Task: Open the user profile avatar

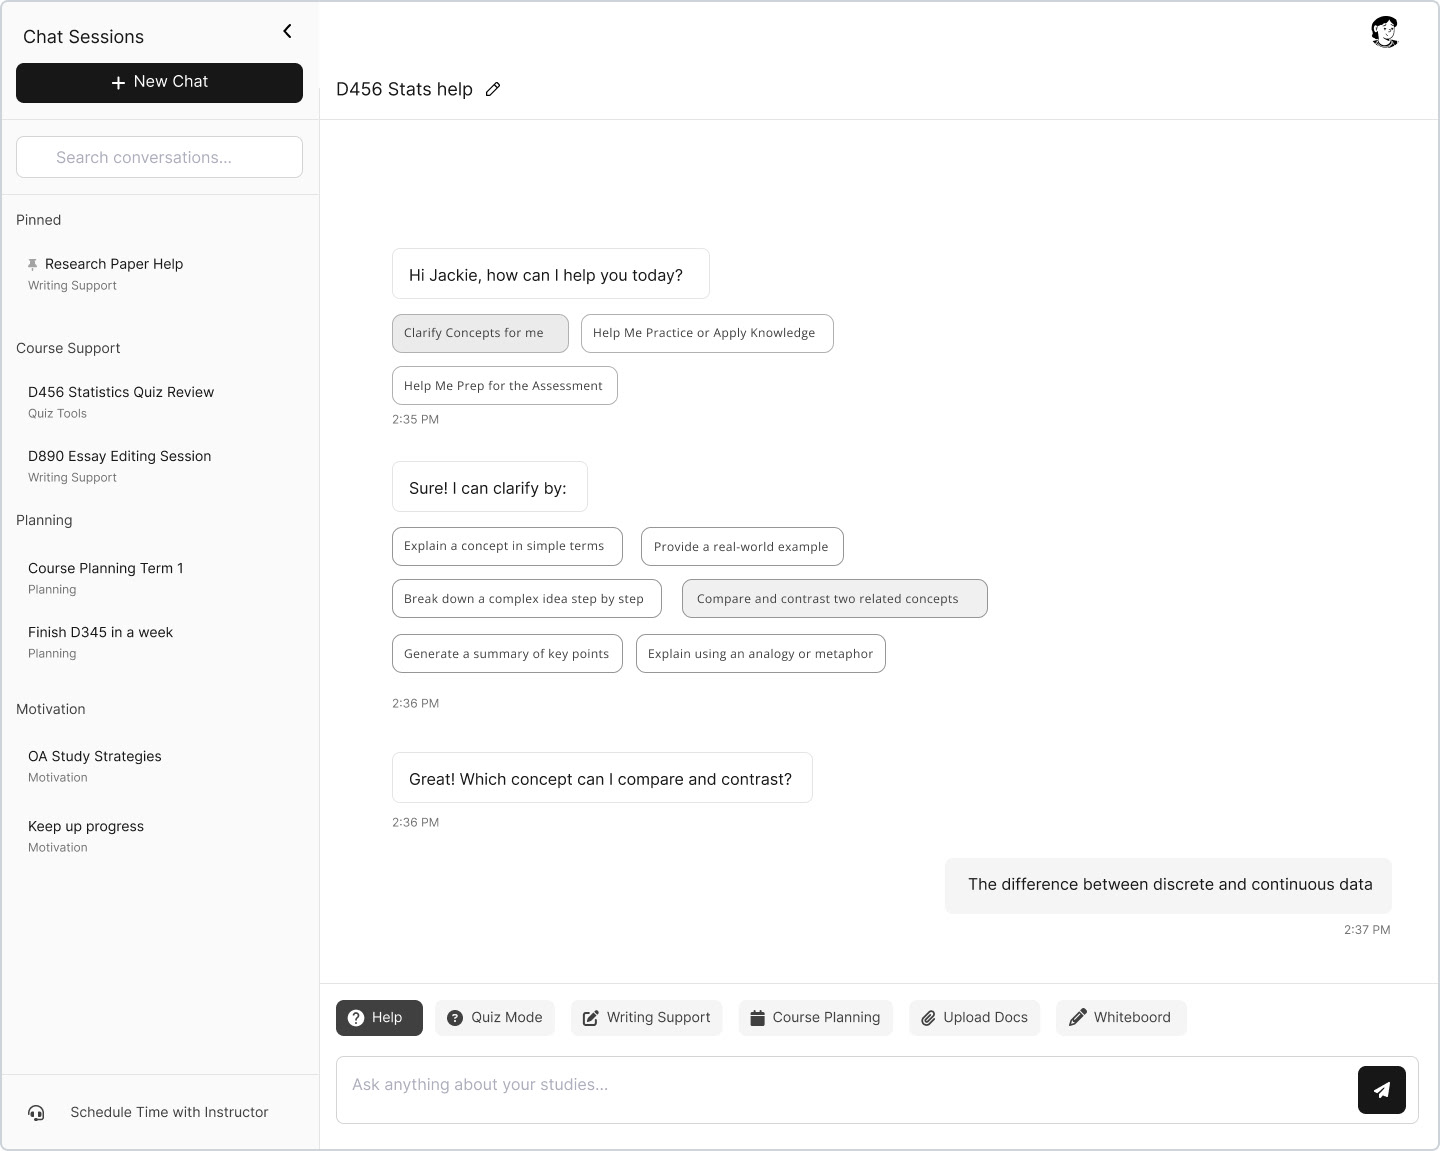Action: click(x=1384, y=32)
